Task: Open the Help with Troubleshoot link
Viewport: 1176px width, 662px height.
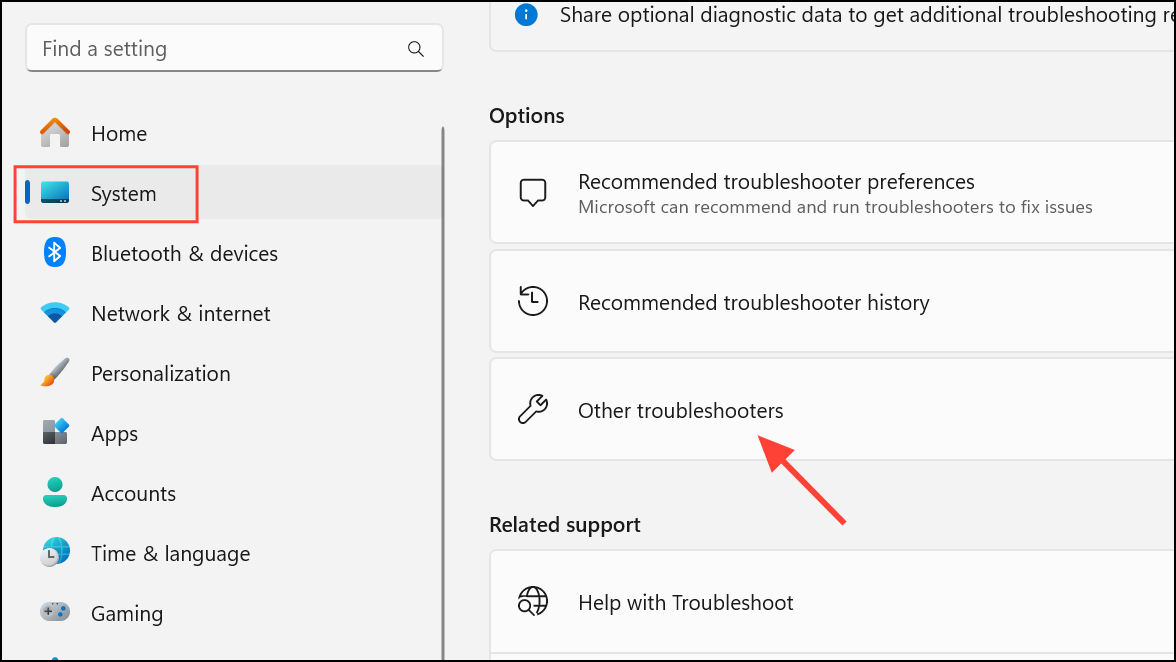Action: [x=686, y=603]
